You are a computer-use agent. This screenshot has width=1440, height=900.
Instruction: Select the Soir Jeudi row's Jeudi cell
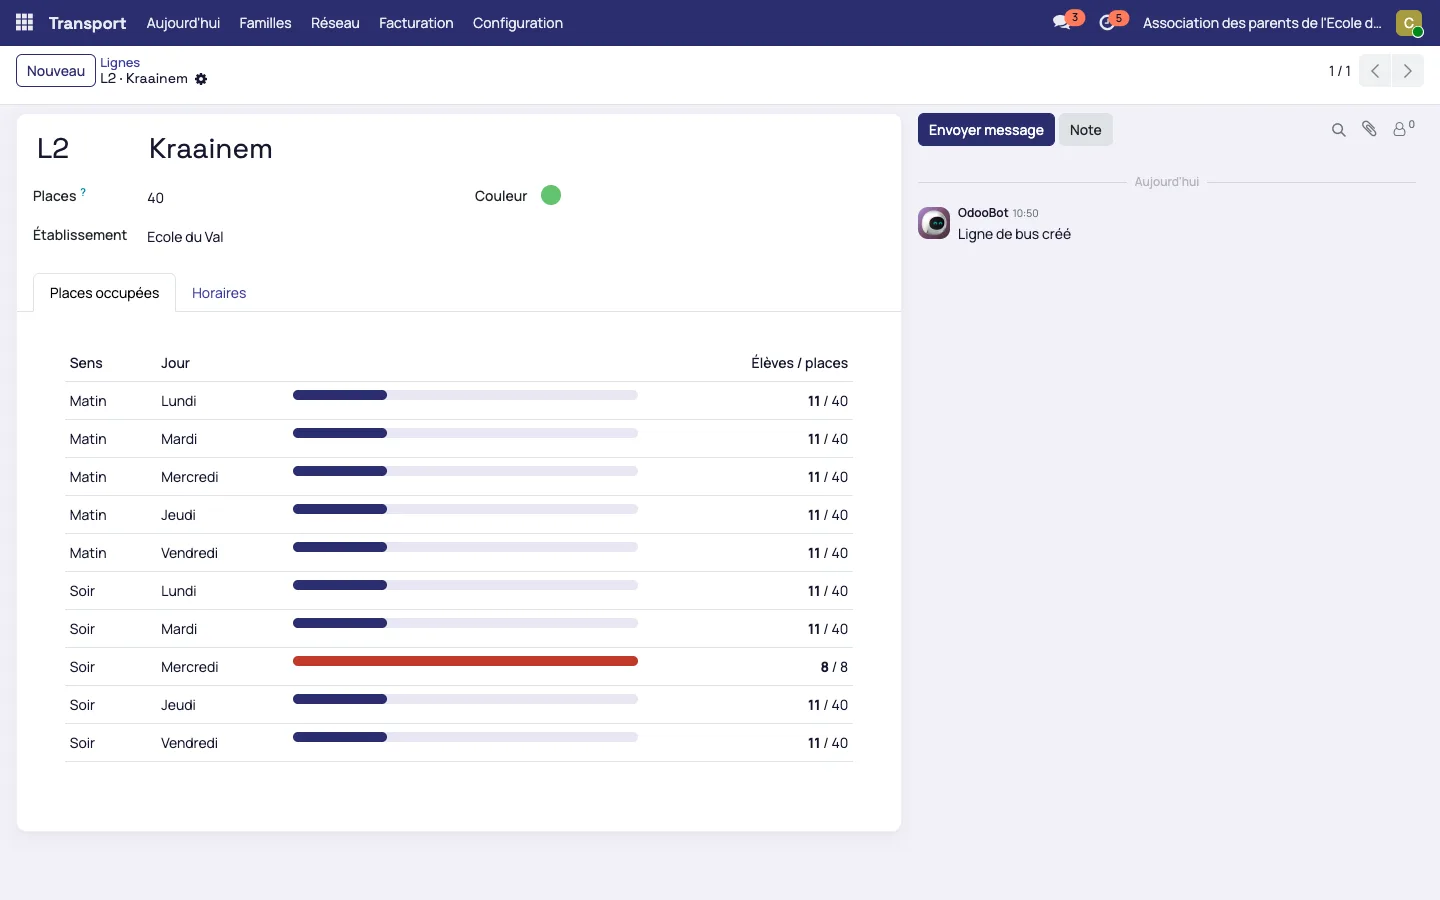(178, 705)
